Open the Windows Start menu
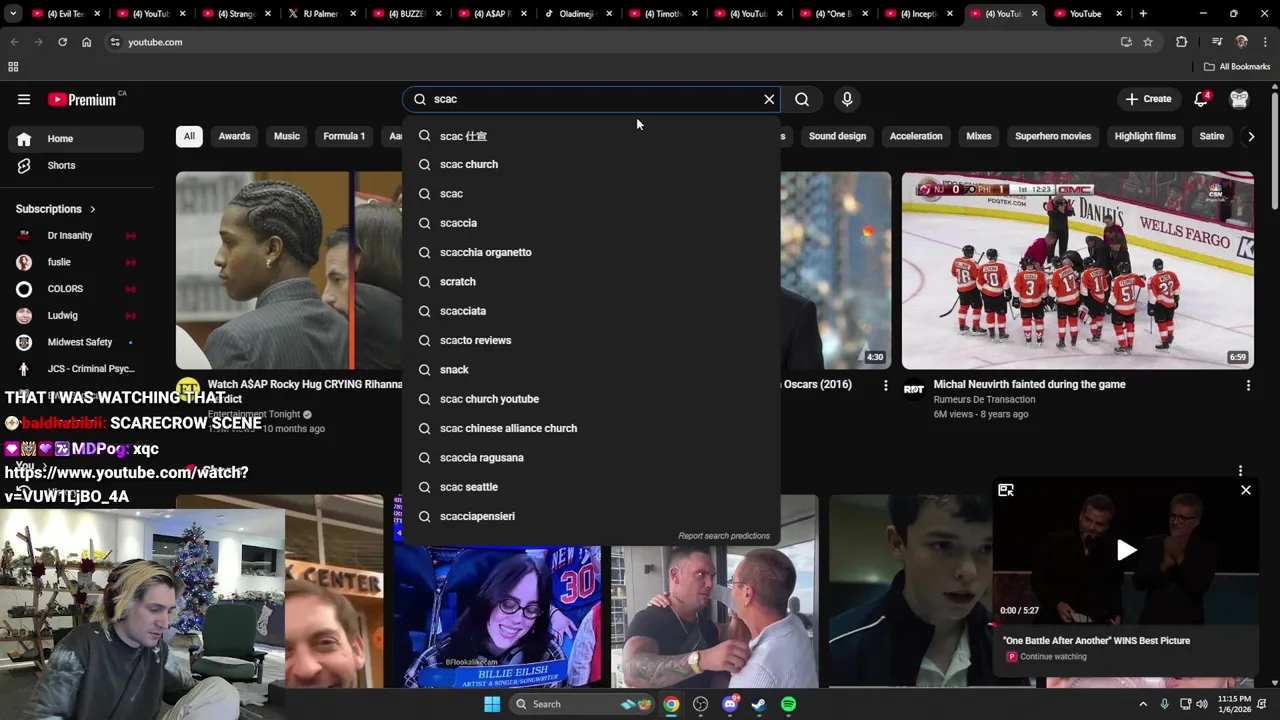This screenshot has width=1280, height=720. click(x=492, y=704)
